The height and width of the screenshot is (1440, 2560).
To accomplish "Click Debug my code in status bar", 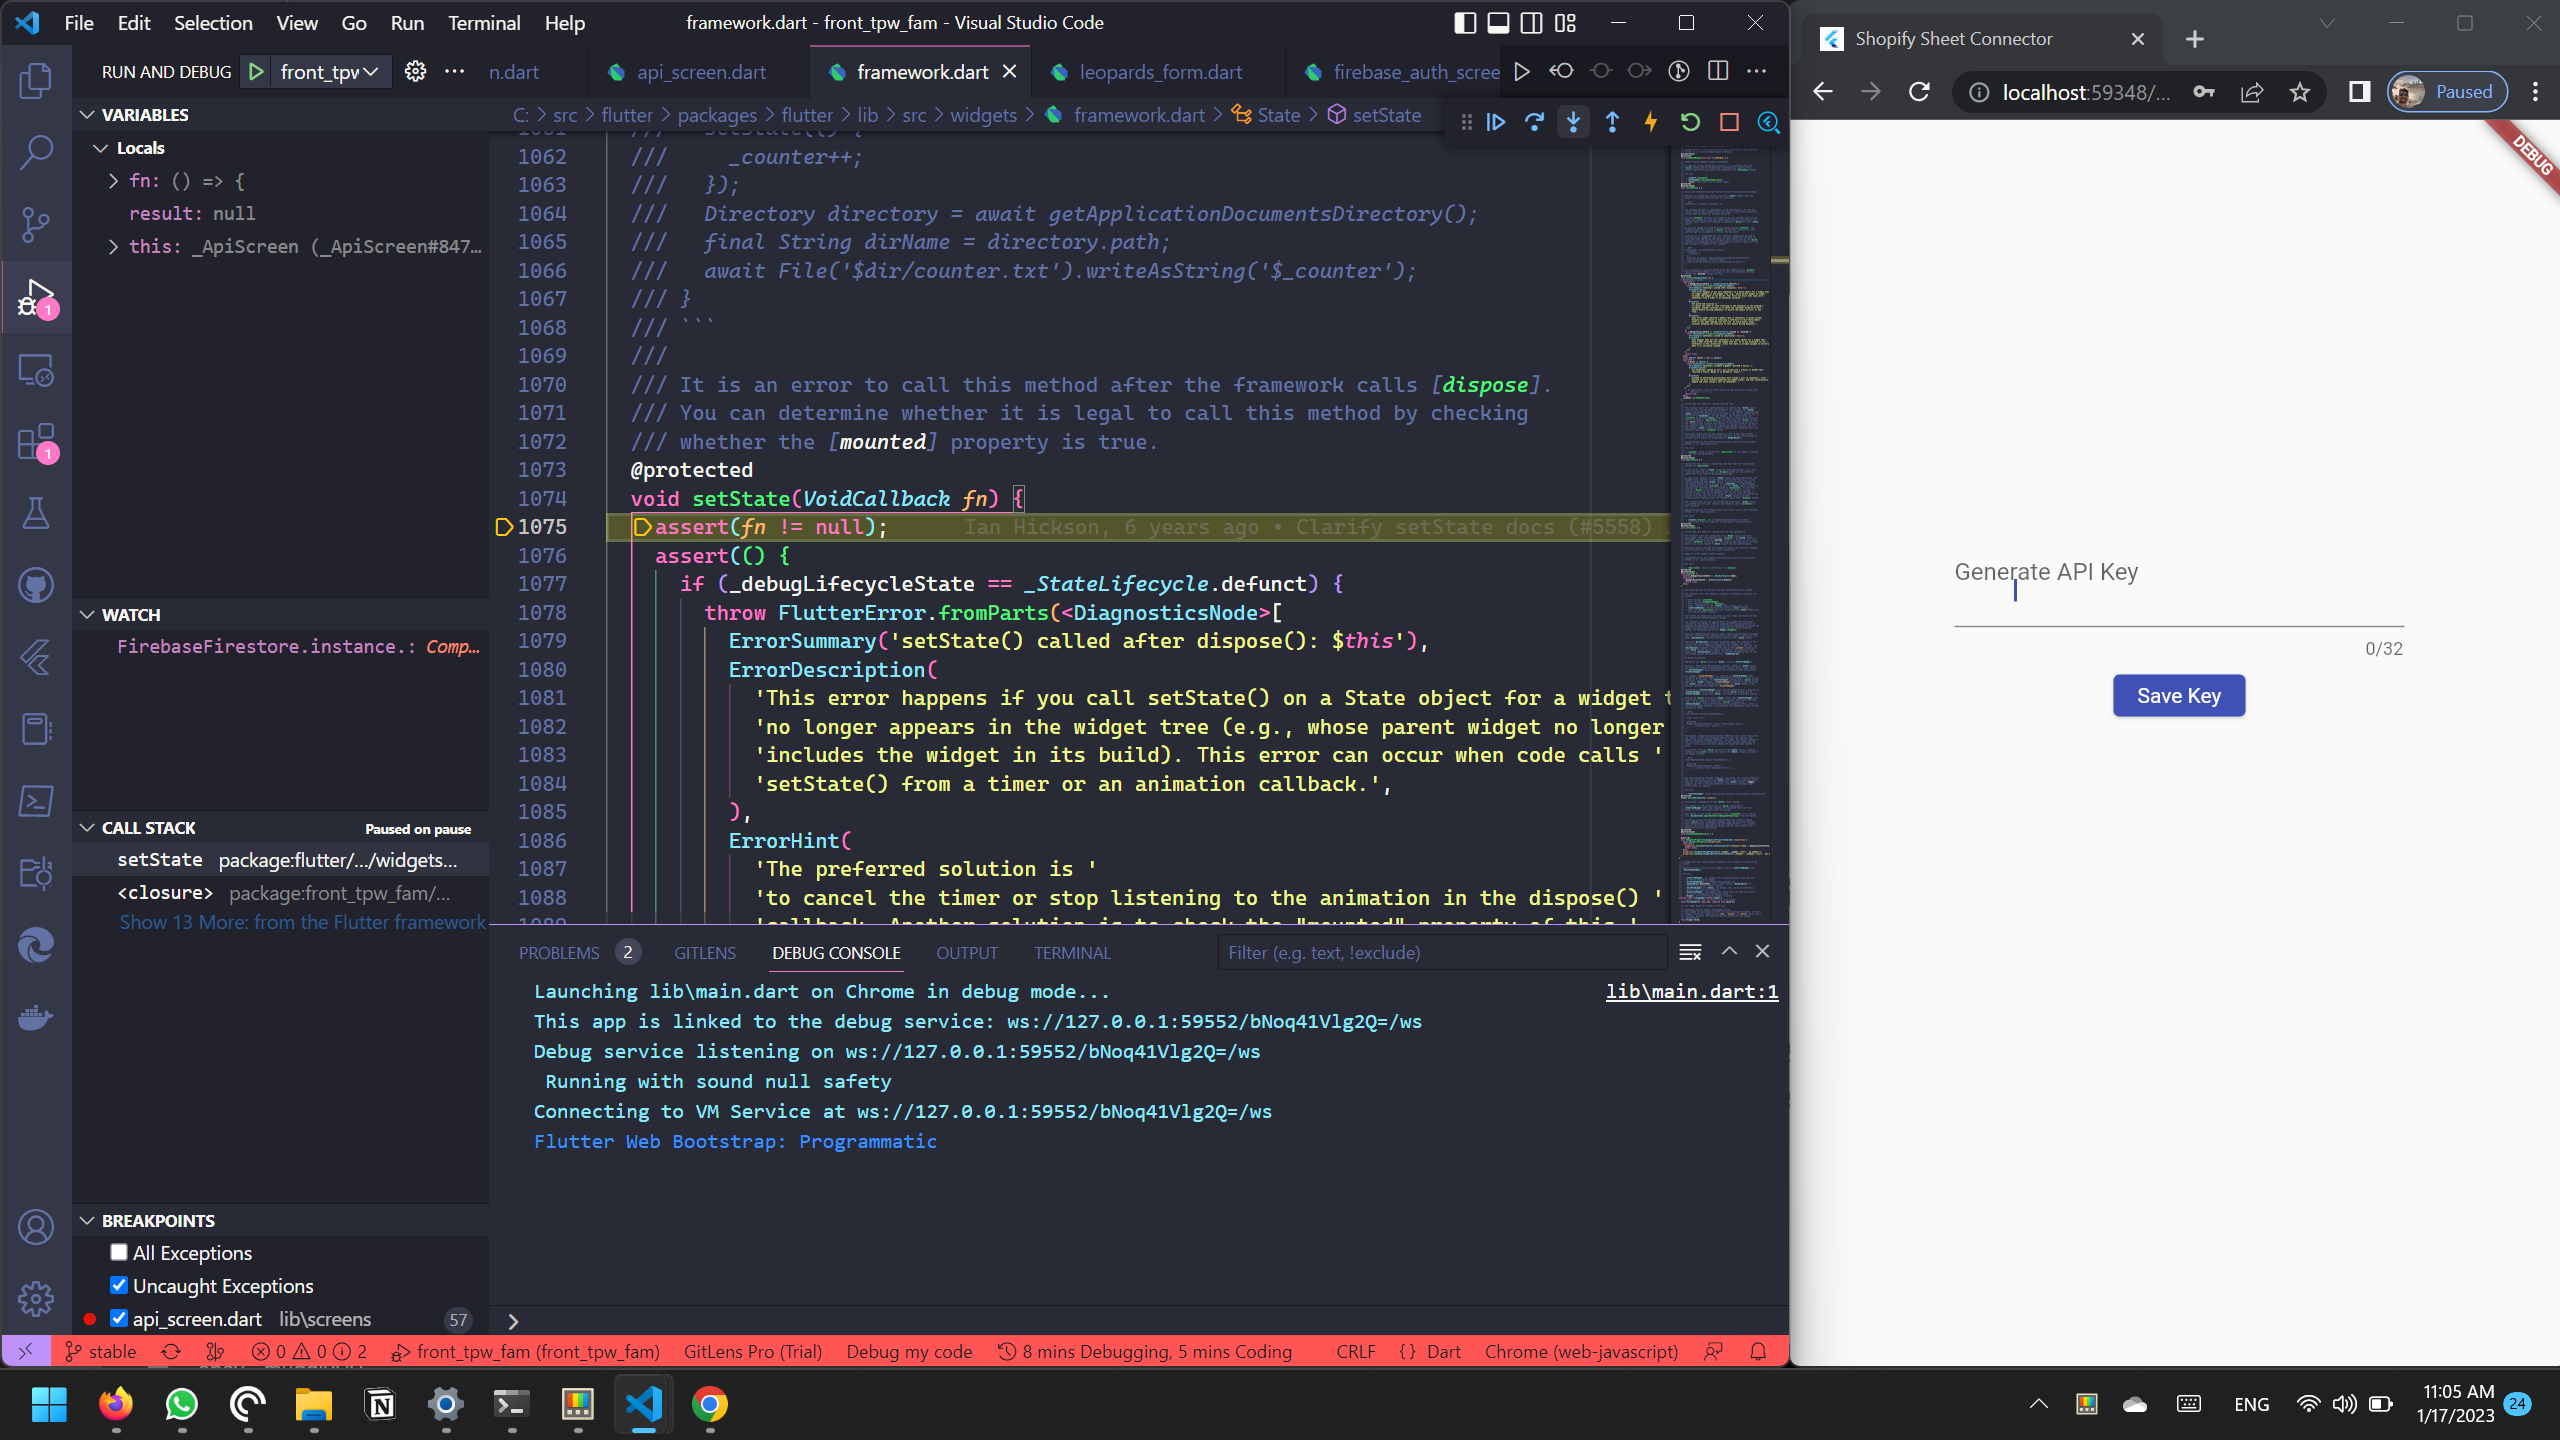I will pos(908,1351).
